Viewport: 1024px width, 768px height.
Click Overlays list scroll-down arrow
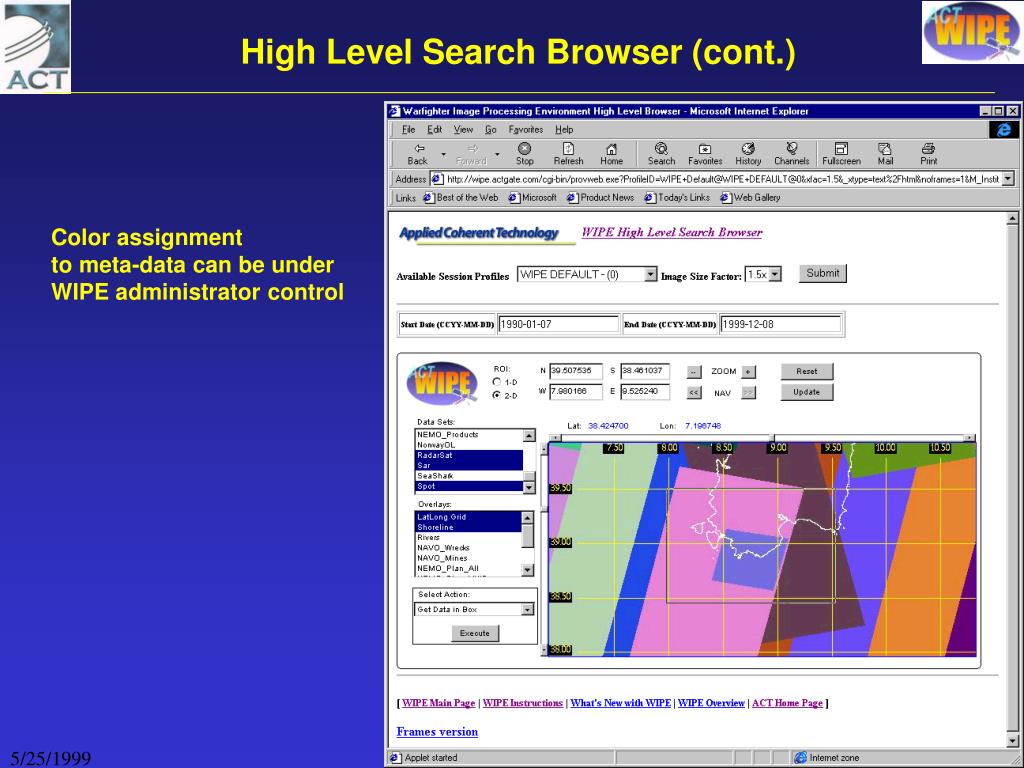click(528, 570)
